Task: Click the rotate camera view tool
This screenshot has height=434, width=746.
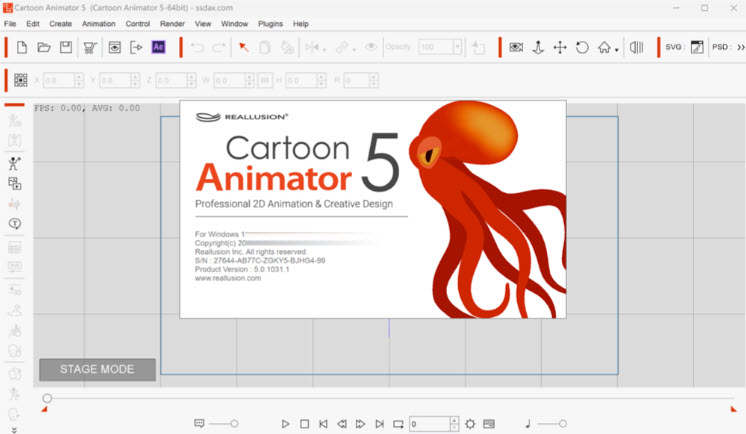Action: (x=582, y=47)
